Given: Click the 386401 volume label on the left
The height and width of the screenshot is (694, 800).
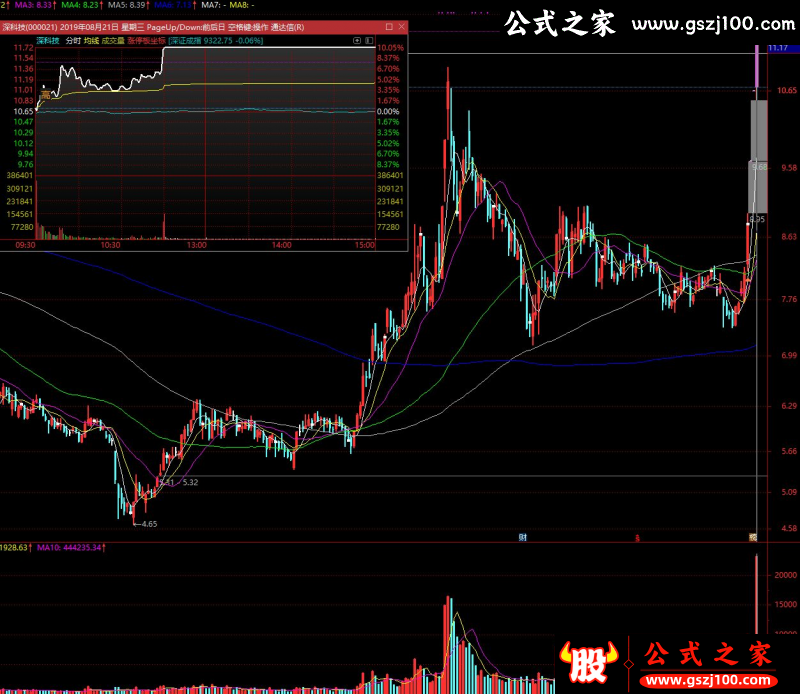Looking at the screenshot, I should click(x=19, y=175).
